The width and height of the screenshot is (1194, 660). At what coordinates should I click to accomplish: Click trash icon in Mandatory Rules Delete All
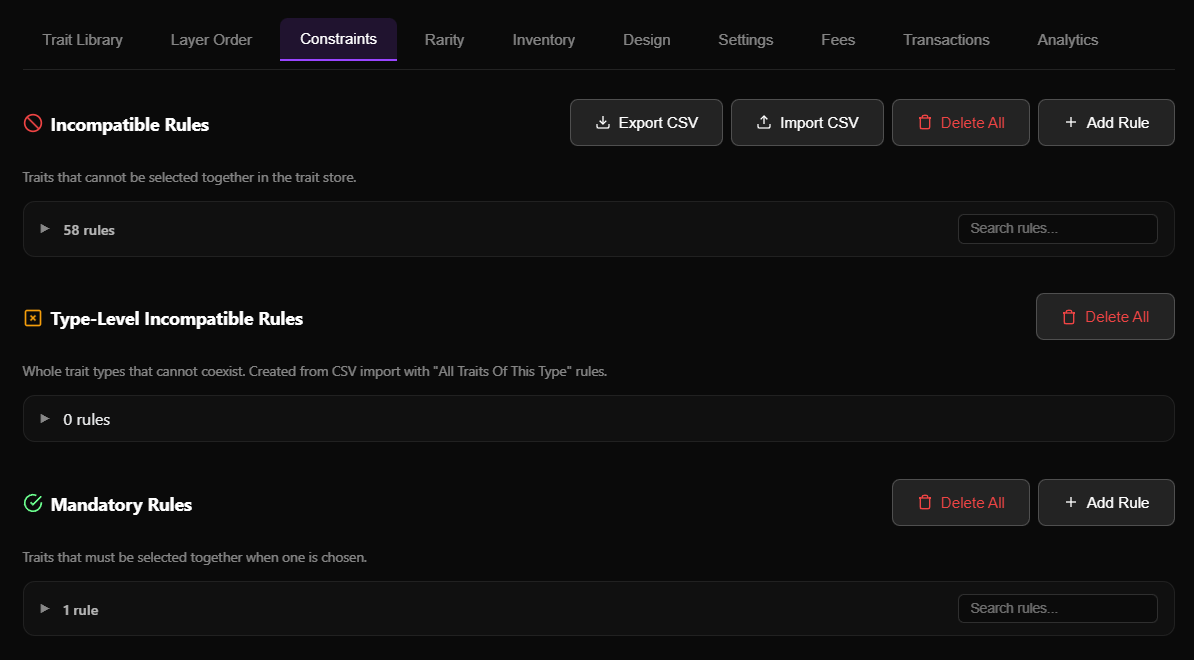pyautogui.click(x=924, y=503)
